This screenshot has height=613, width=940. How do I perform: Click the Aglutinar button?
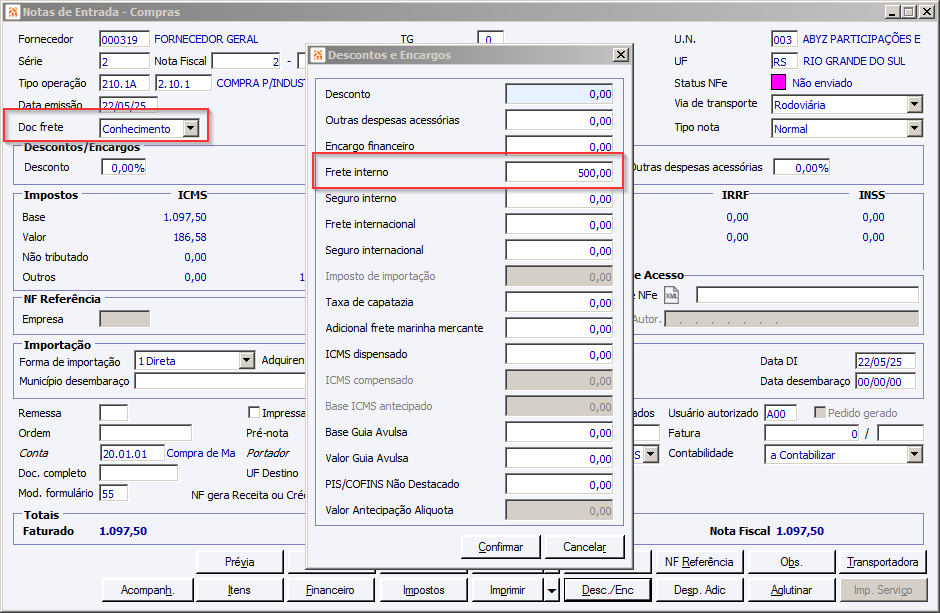[791, 590]
